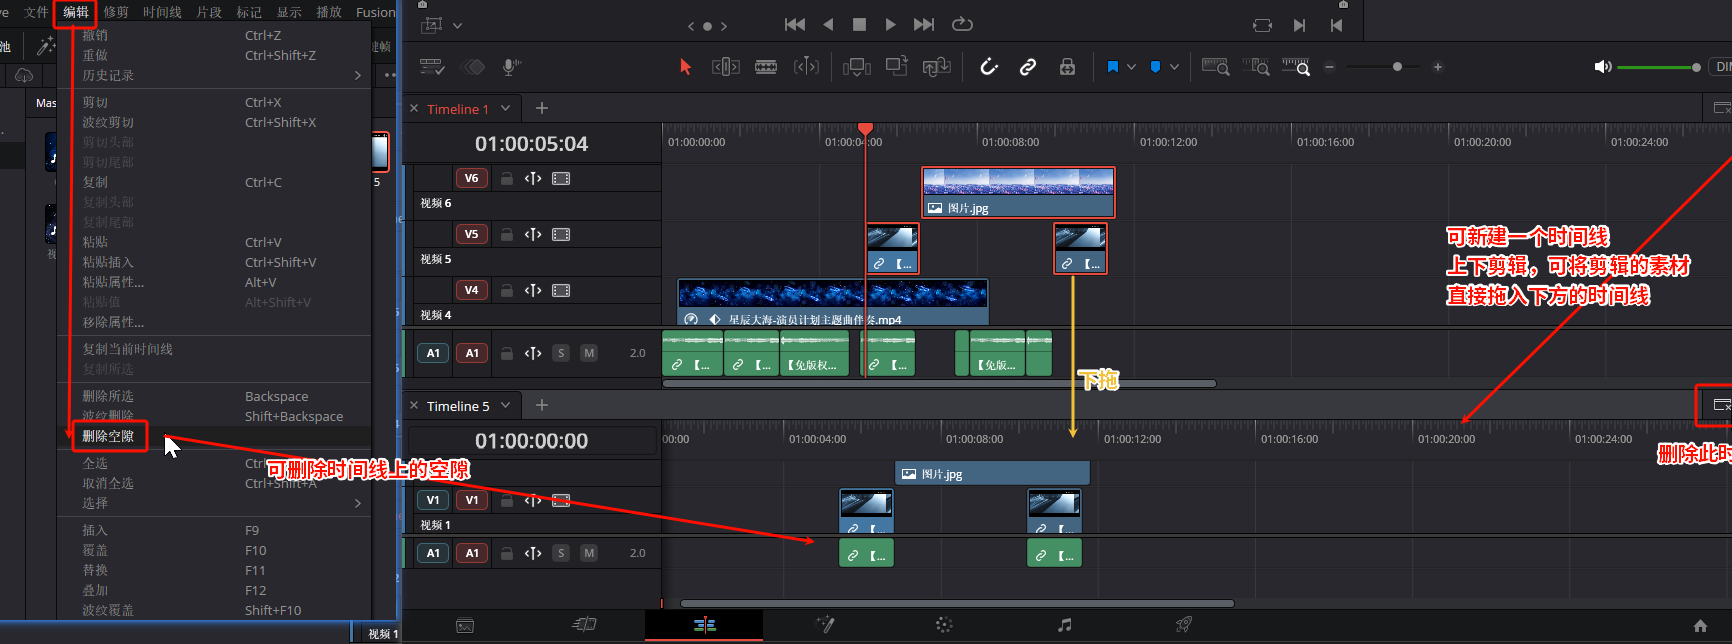Open the 时间线 menu
The image size is (1732, 644).
[x=162, y=12]
